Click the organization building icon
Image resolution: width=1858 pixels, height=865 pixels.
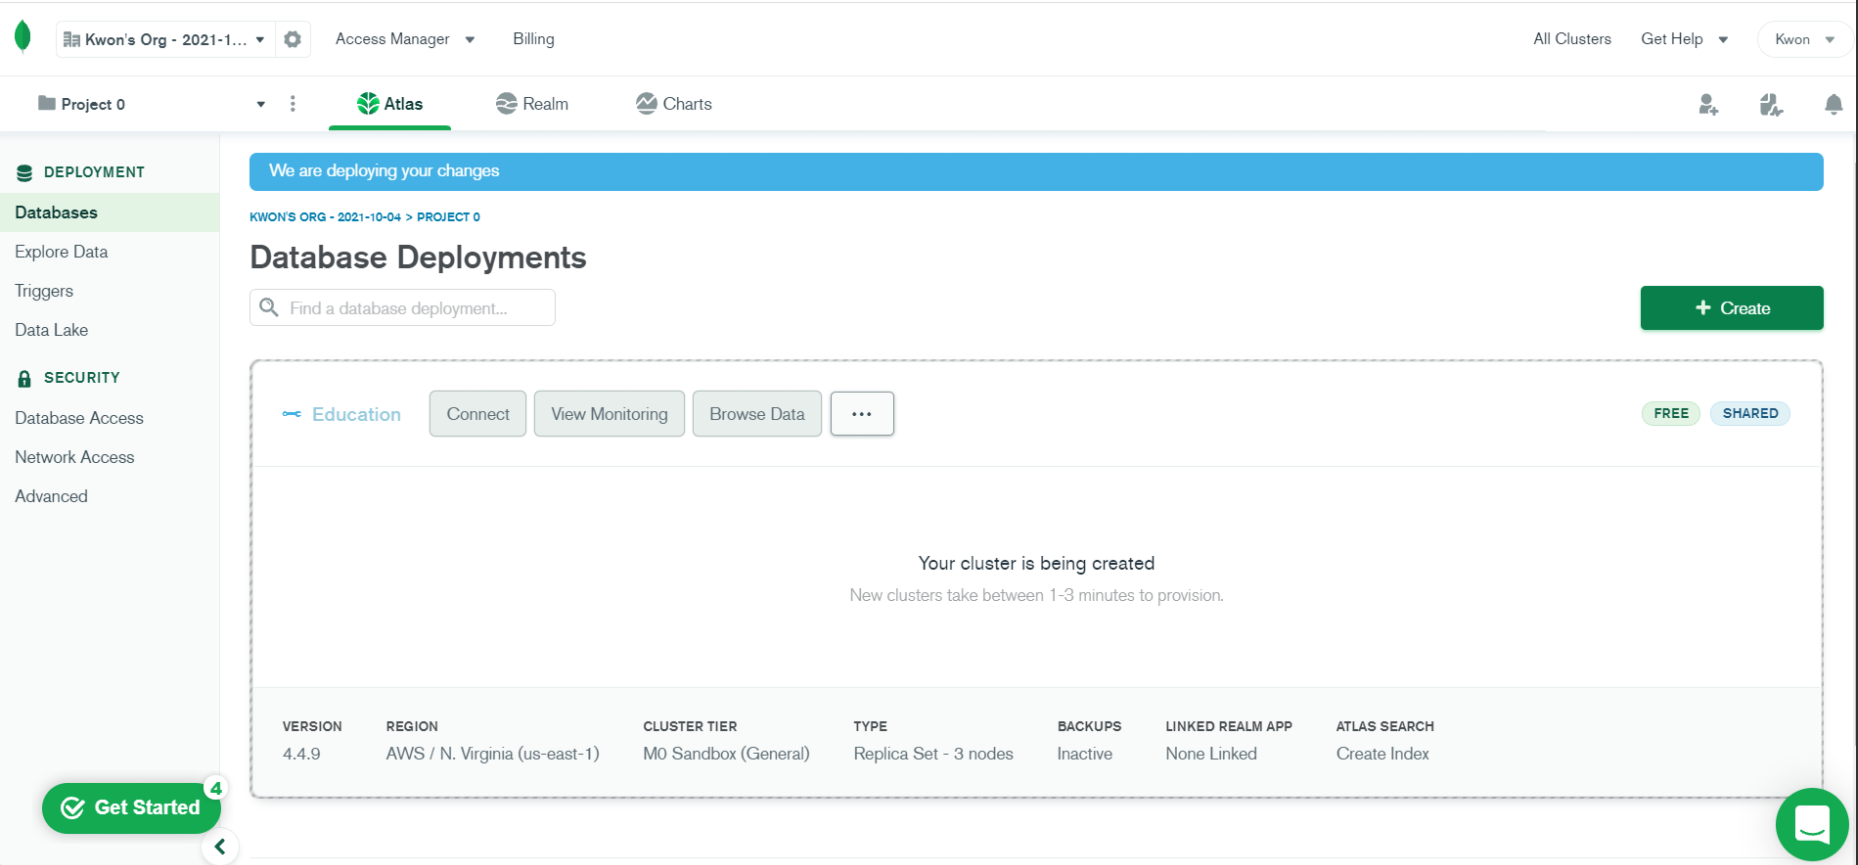(71, 40)
